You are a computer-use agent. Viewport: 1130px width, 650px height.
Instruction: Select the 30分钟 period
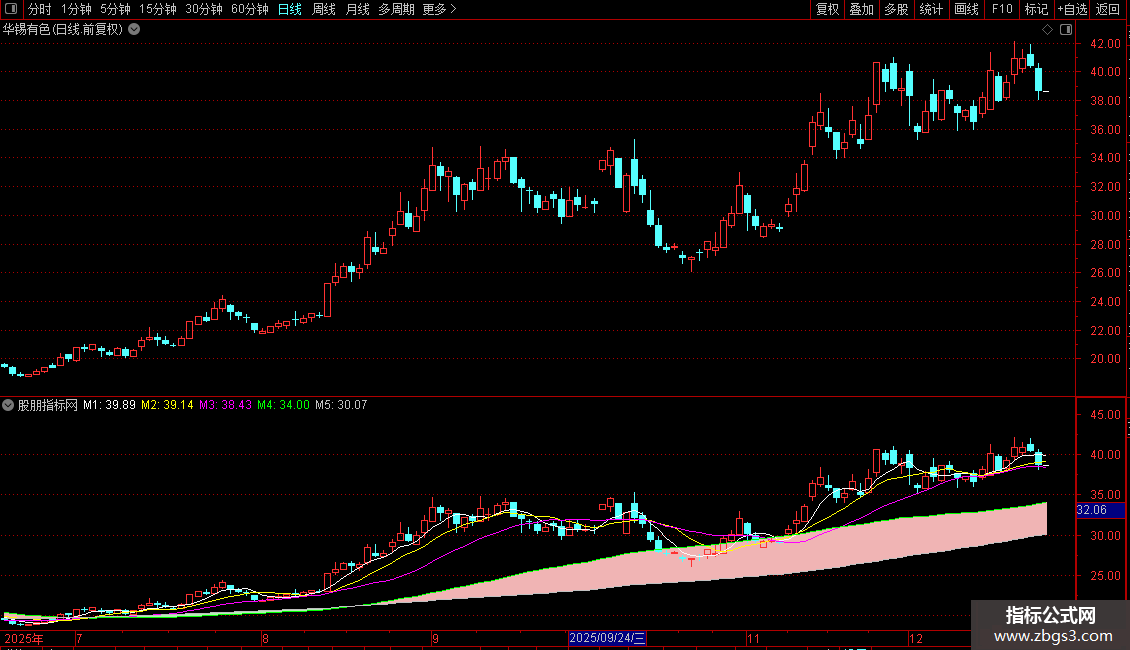pos(203,9)
